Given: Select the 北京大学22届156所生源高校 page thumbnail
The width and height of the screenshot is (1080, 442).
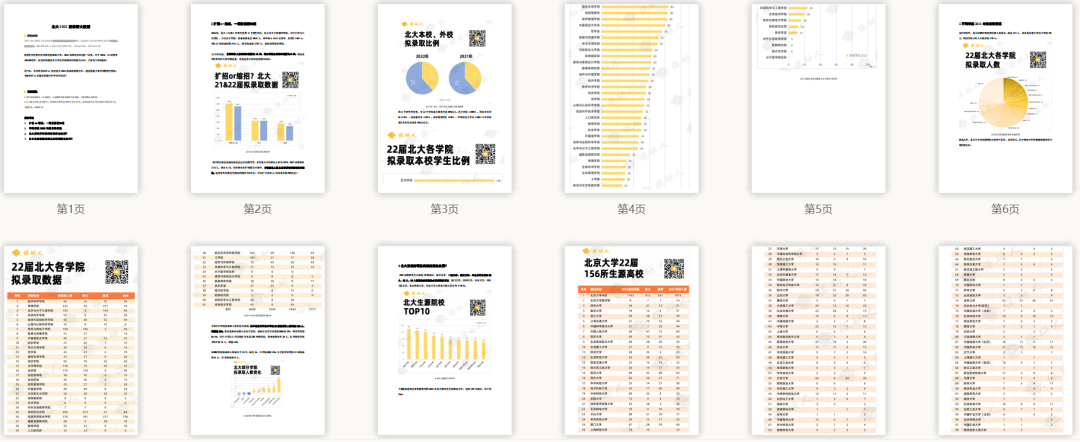Looking at the screenshot, I should [x=632, y=341].
